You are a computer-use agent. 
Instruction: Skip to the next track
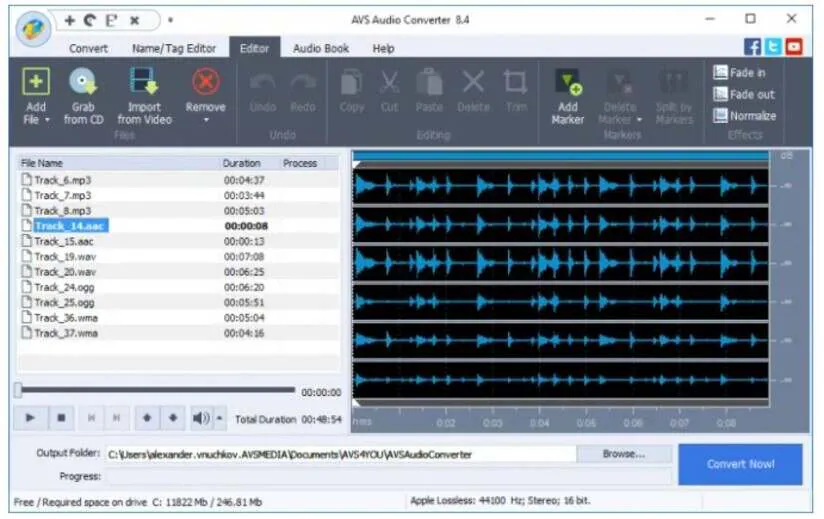click(x=116, y=418)
